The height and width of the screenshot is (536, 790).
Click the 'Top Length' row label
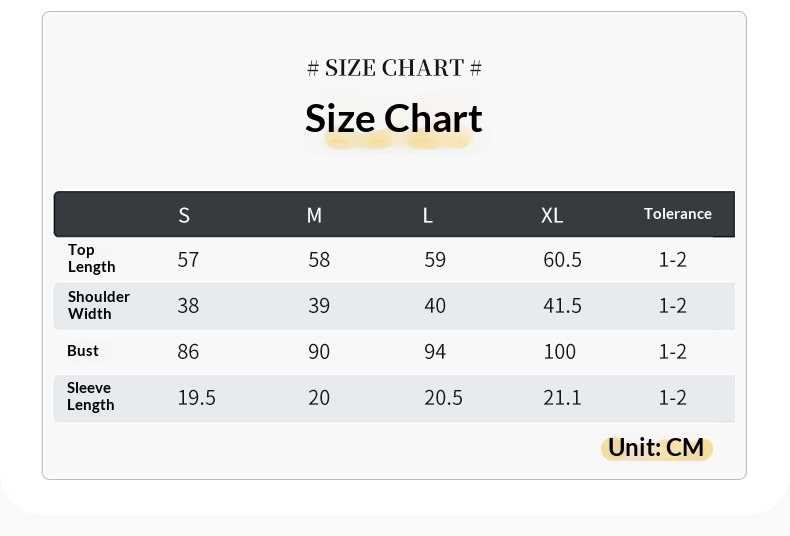[91, 258]
